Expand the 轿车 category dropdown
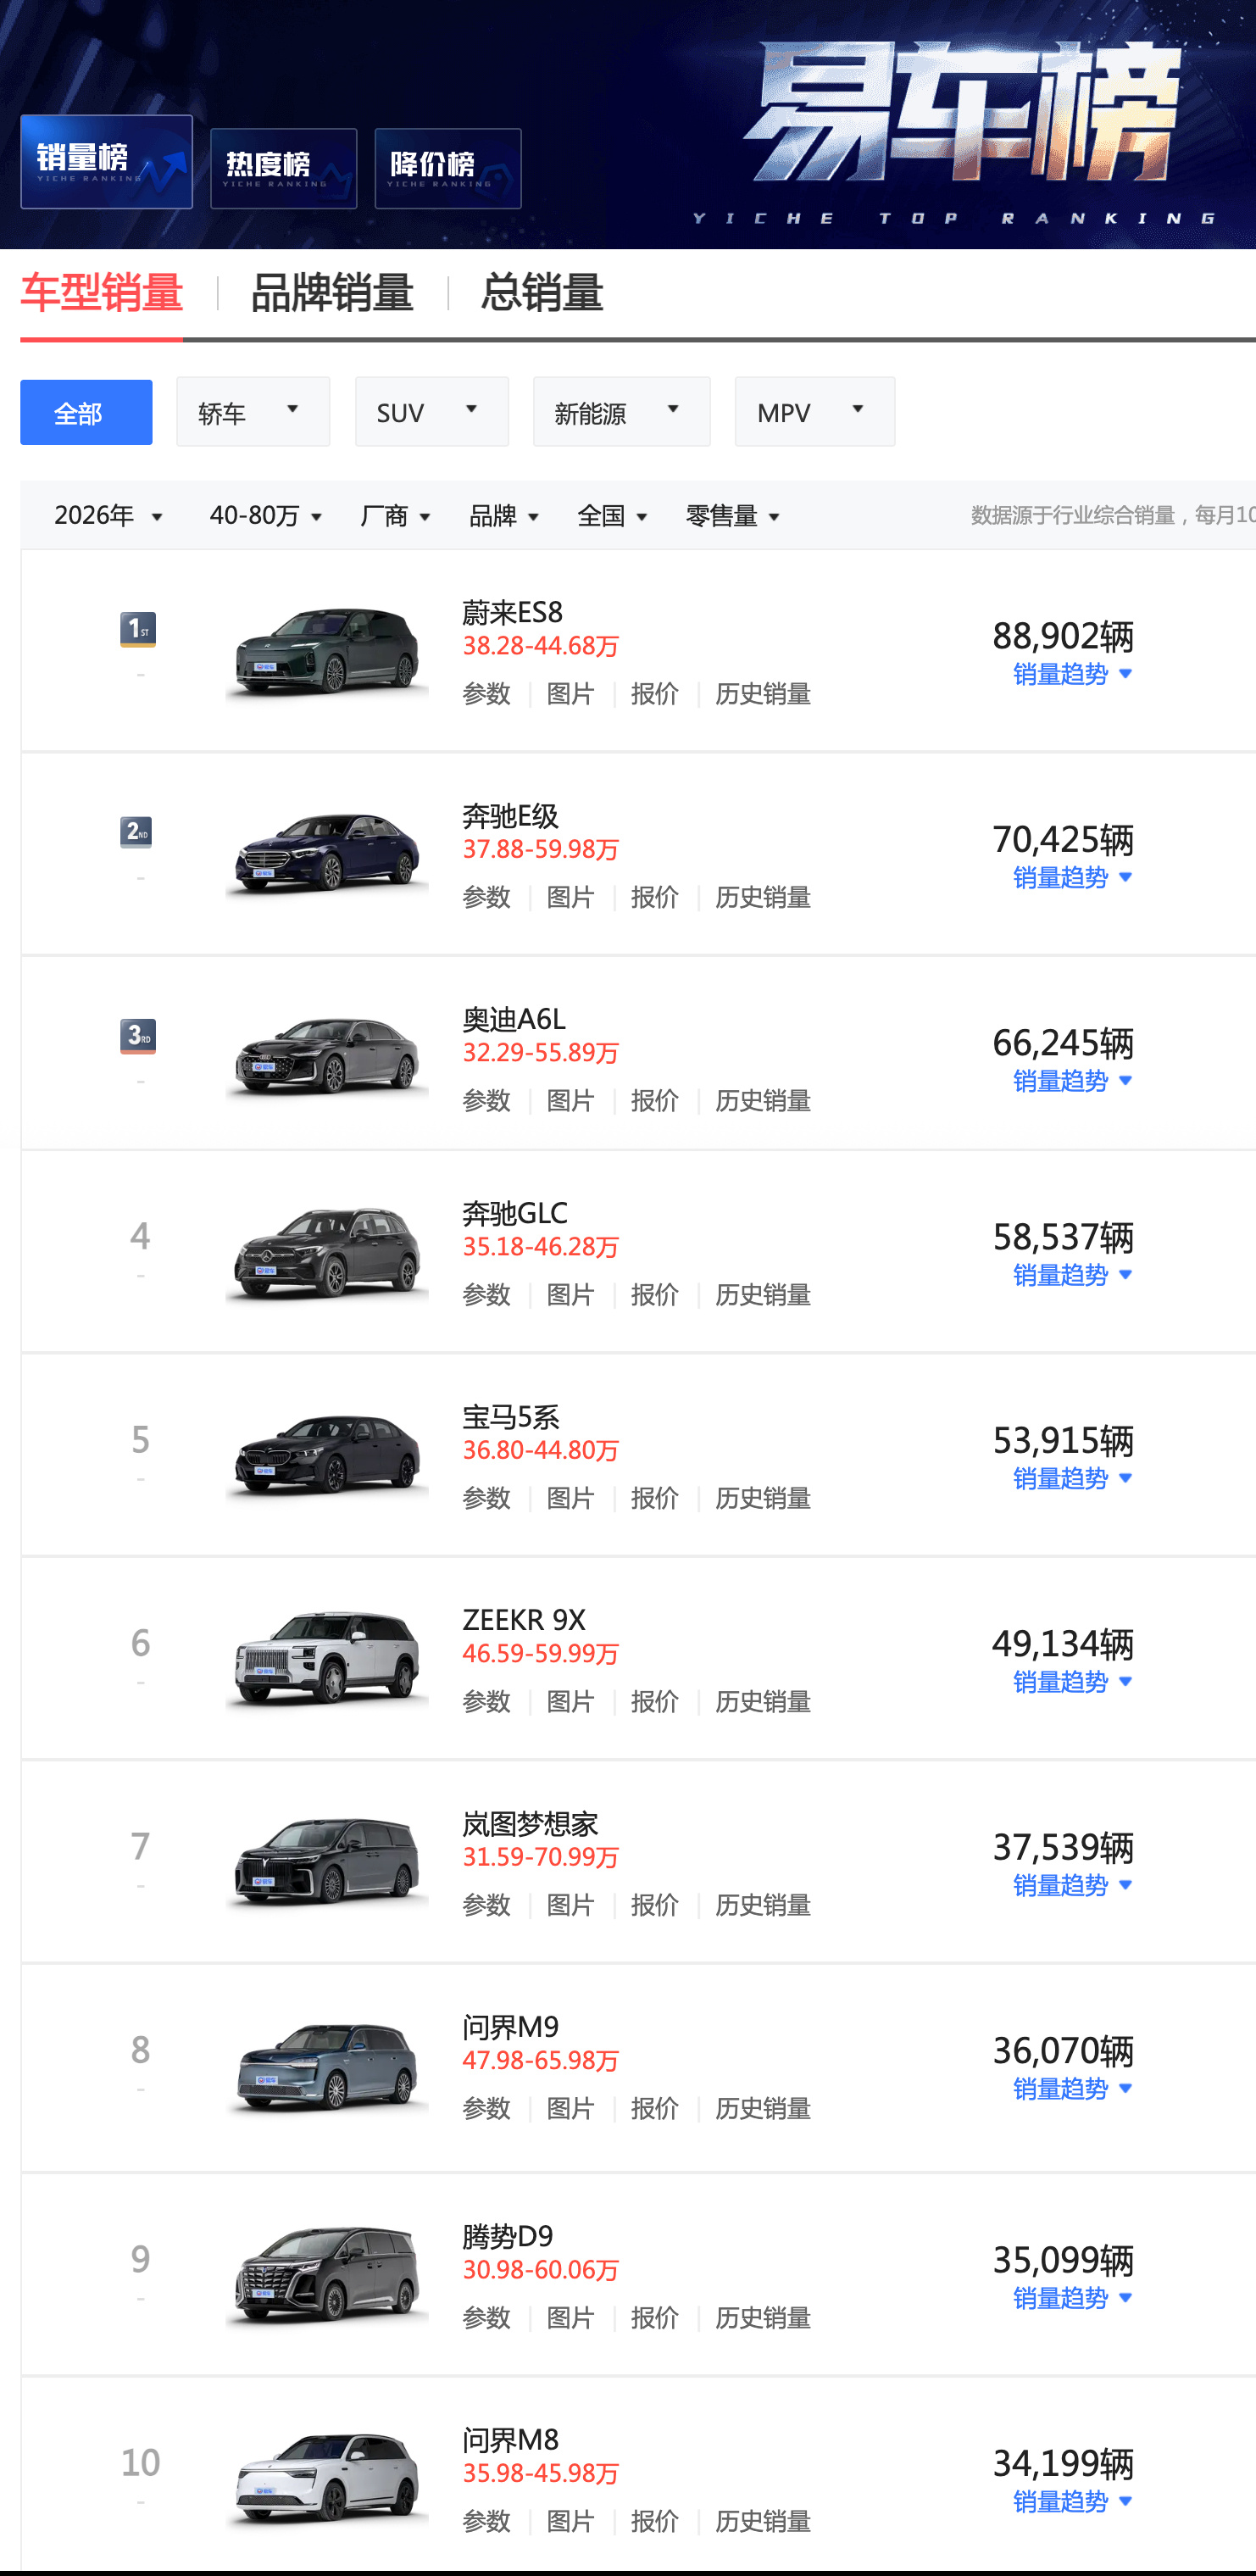 [253, 412]
